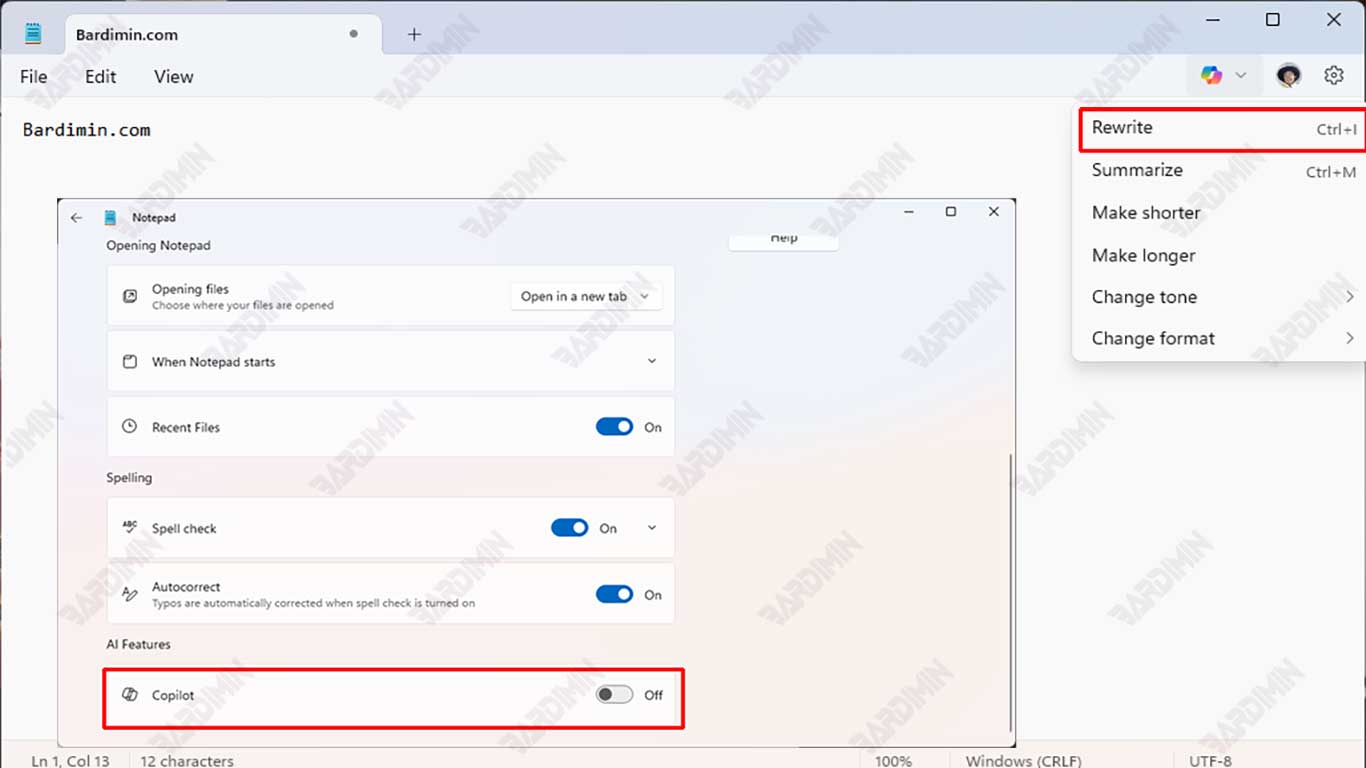This screenshot has height=768, width=1366.
Task: Open Change tone submenu
Action: pos(1219,297)
